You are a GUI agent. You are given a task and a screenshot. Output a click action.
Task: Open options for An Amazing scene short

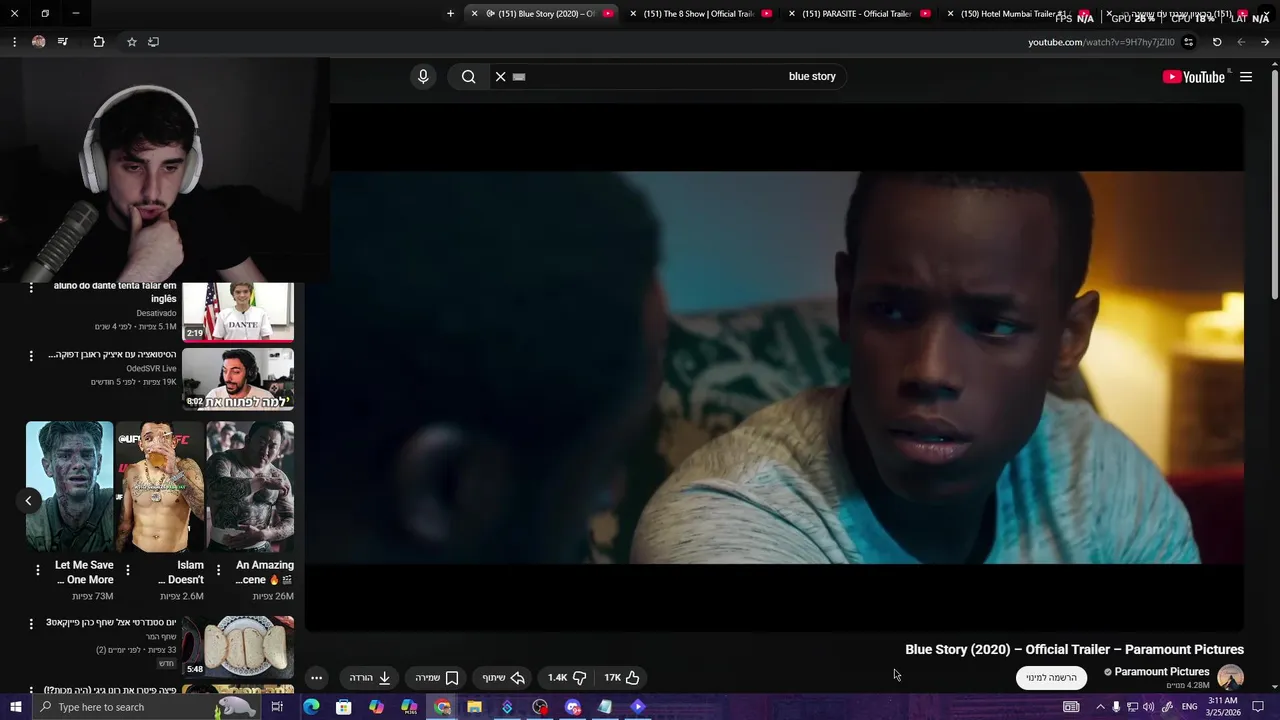coord(218,570)
